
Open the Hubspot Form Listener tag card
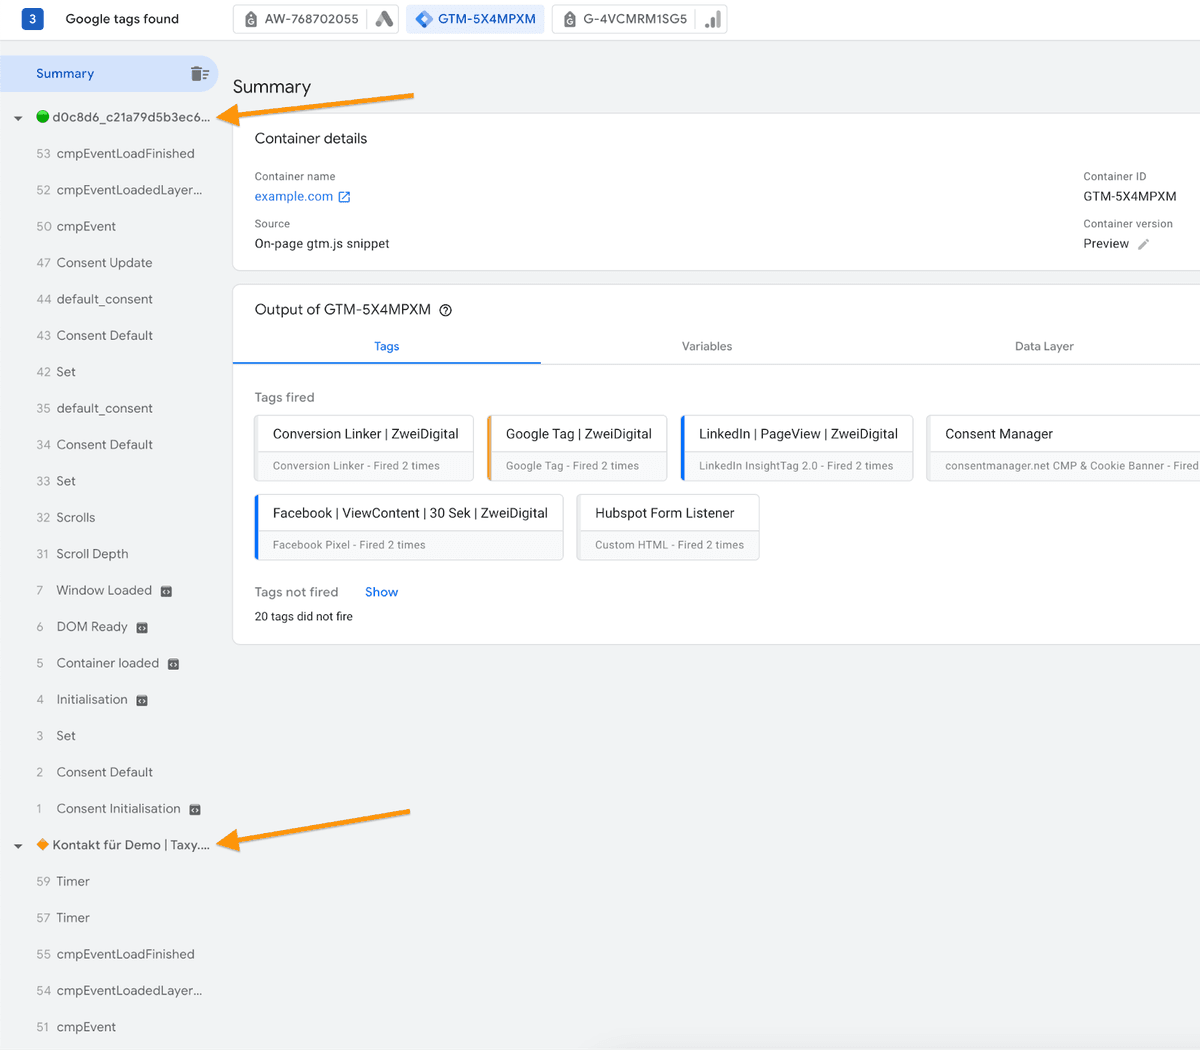coord(668,513)
